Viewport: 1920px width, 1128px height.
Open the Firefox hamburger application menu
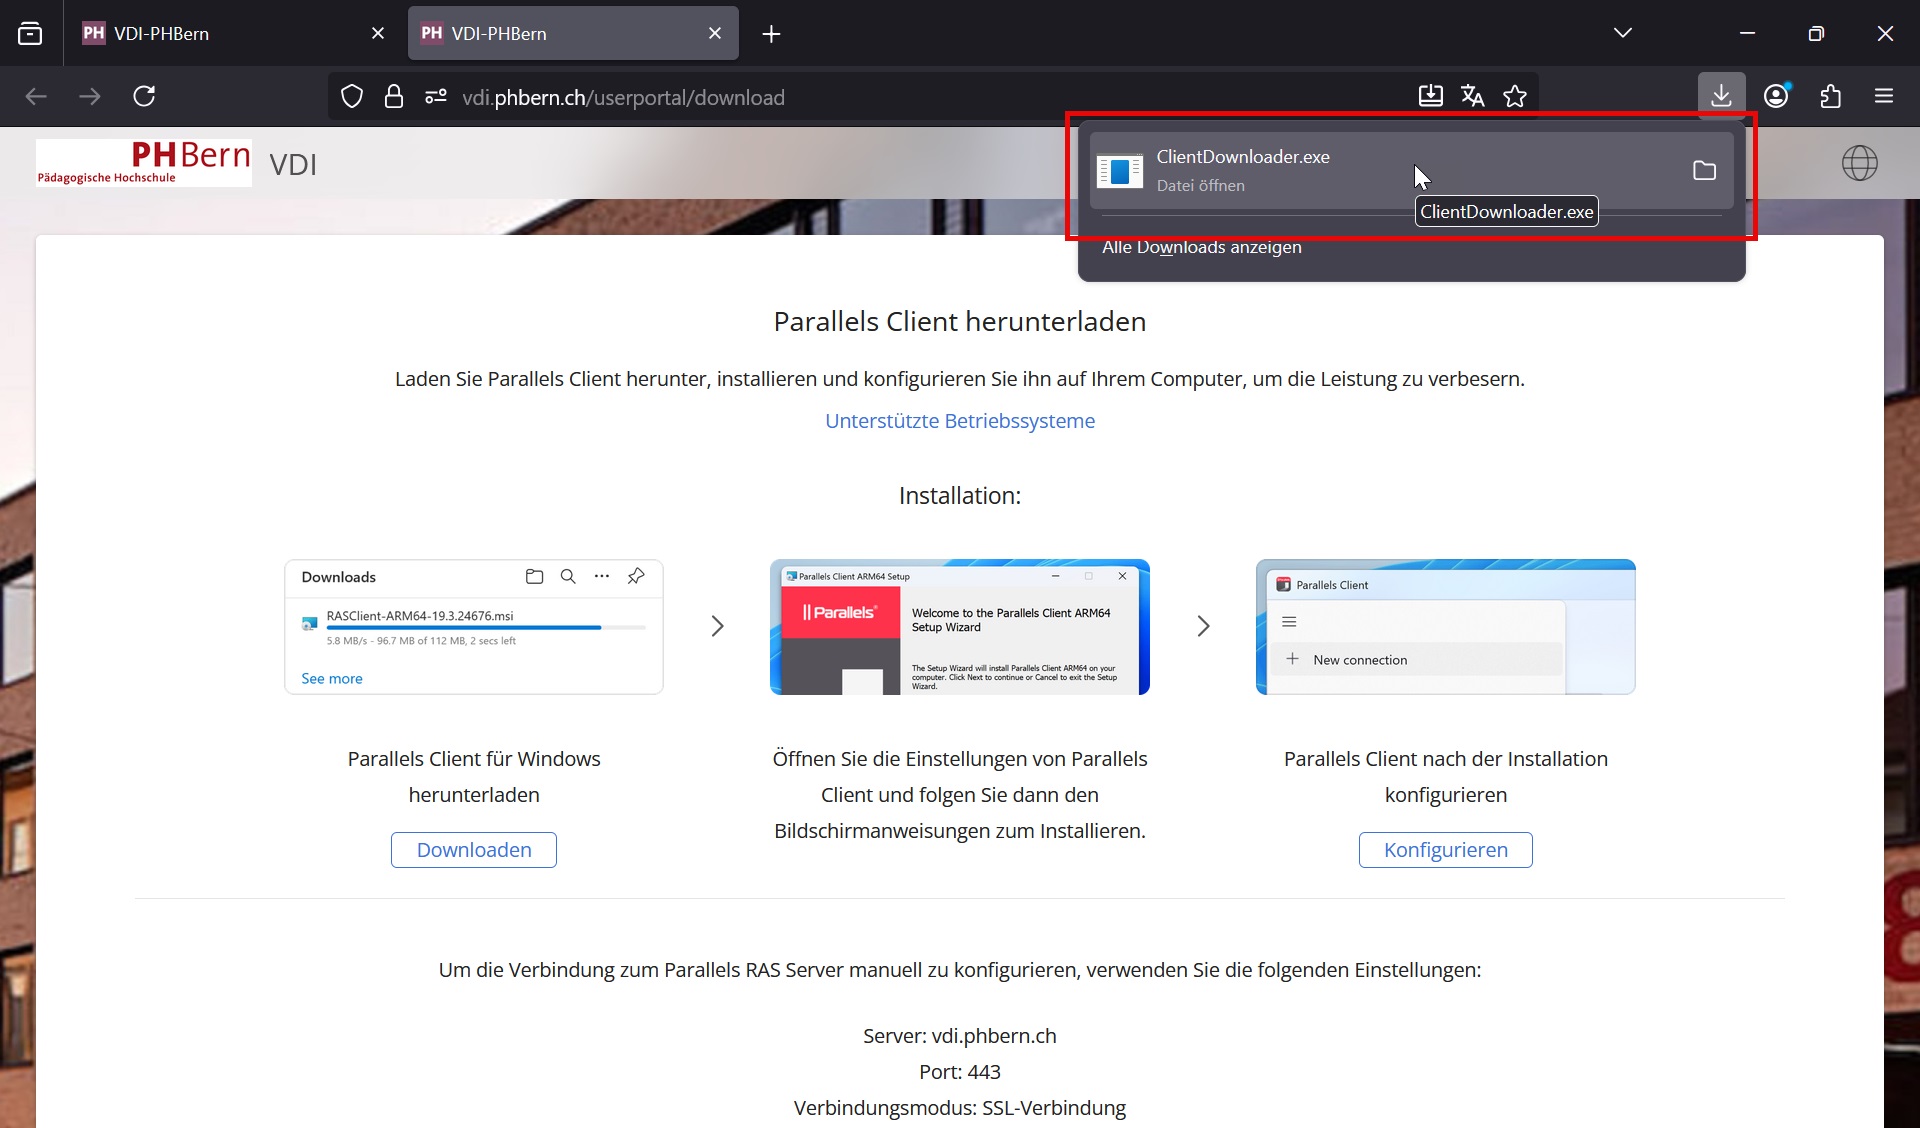tap(1884, 96)
